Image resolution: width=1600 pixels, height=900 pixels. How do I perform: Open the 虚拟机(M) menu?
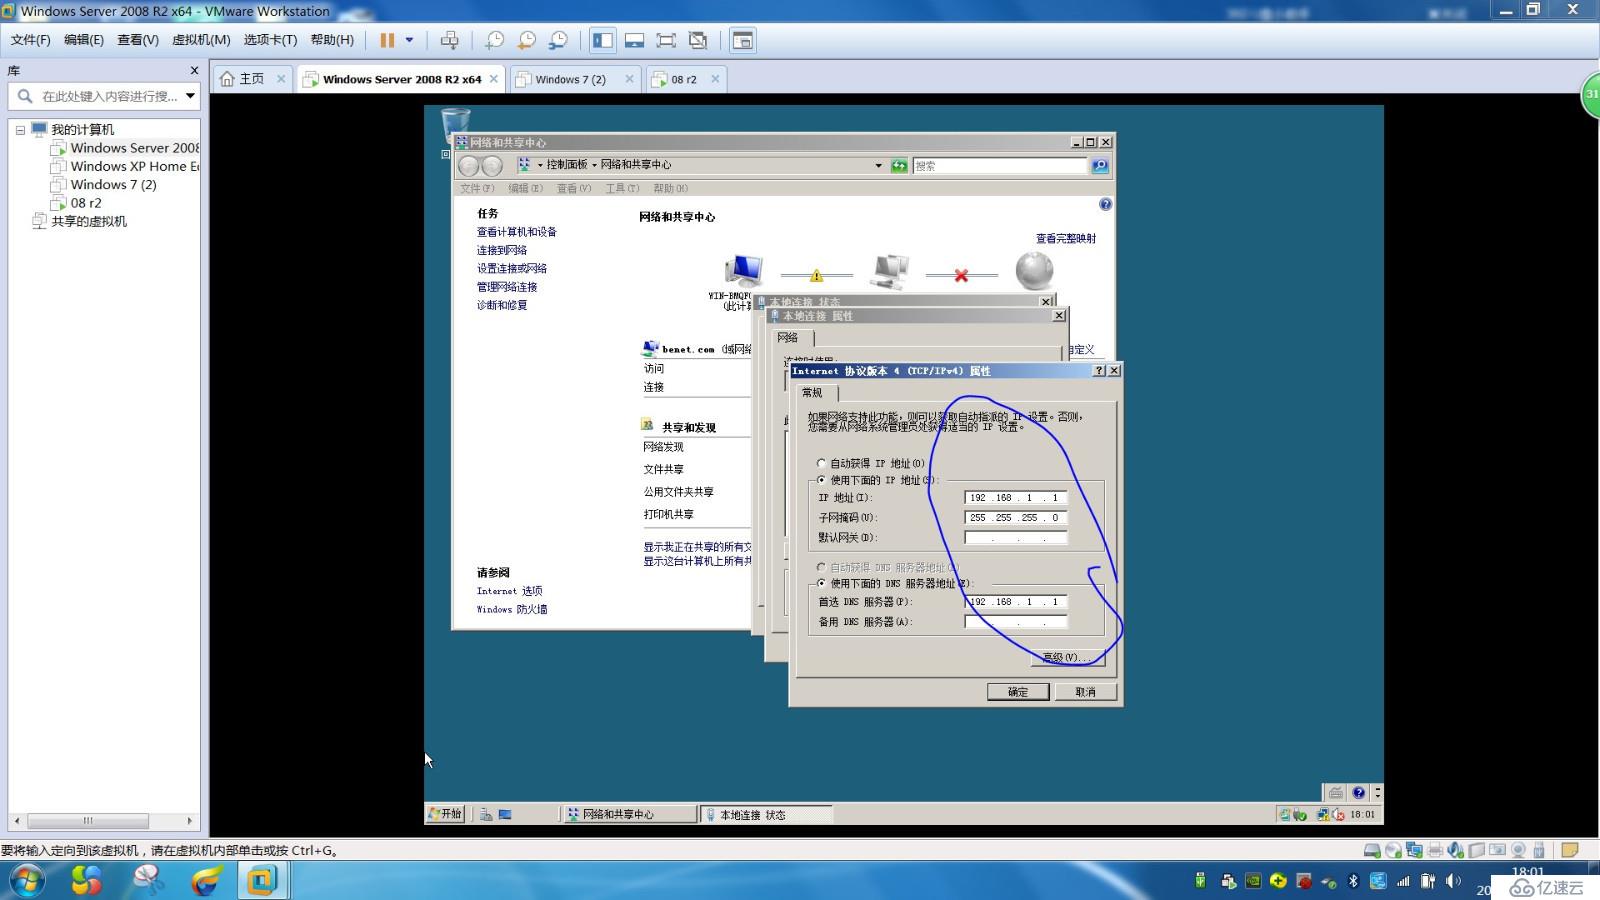point(201,40)
